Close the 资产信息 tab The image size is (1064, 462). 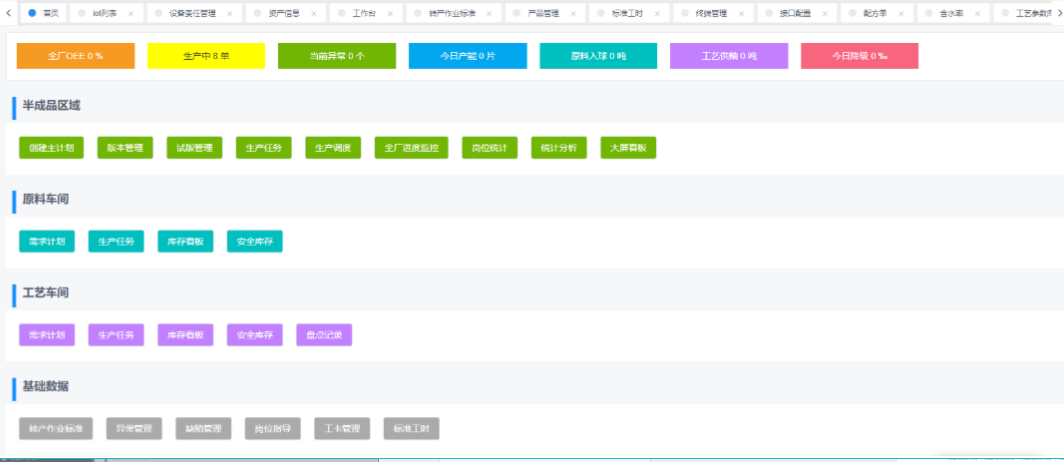click(x=315, y=14)
